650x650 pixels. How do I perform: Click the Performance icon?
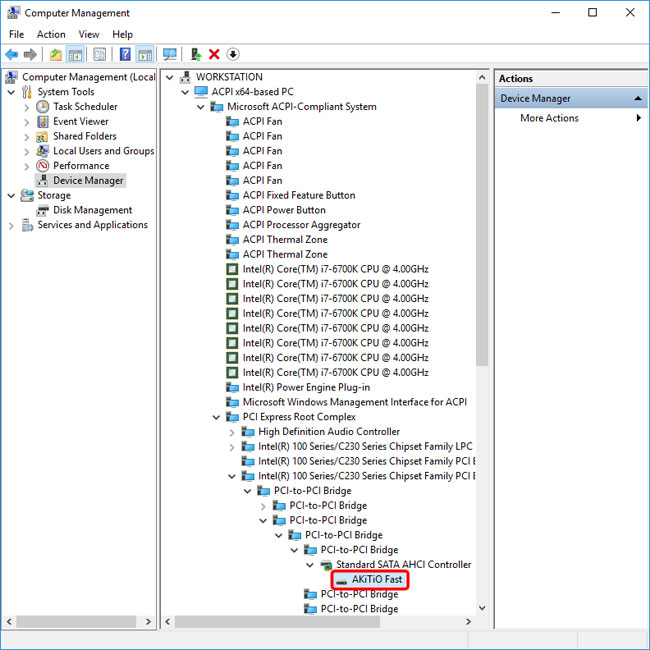click(42, 166)
